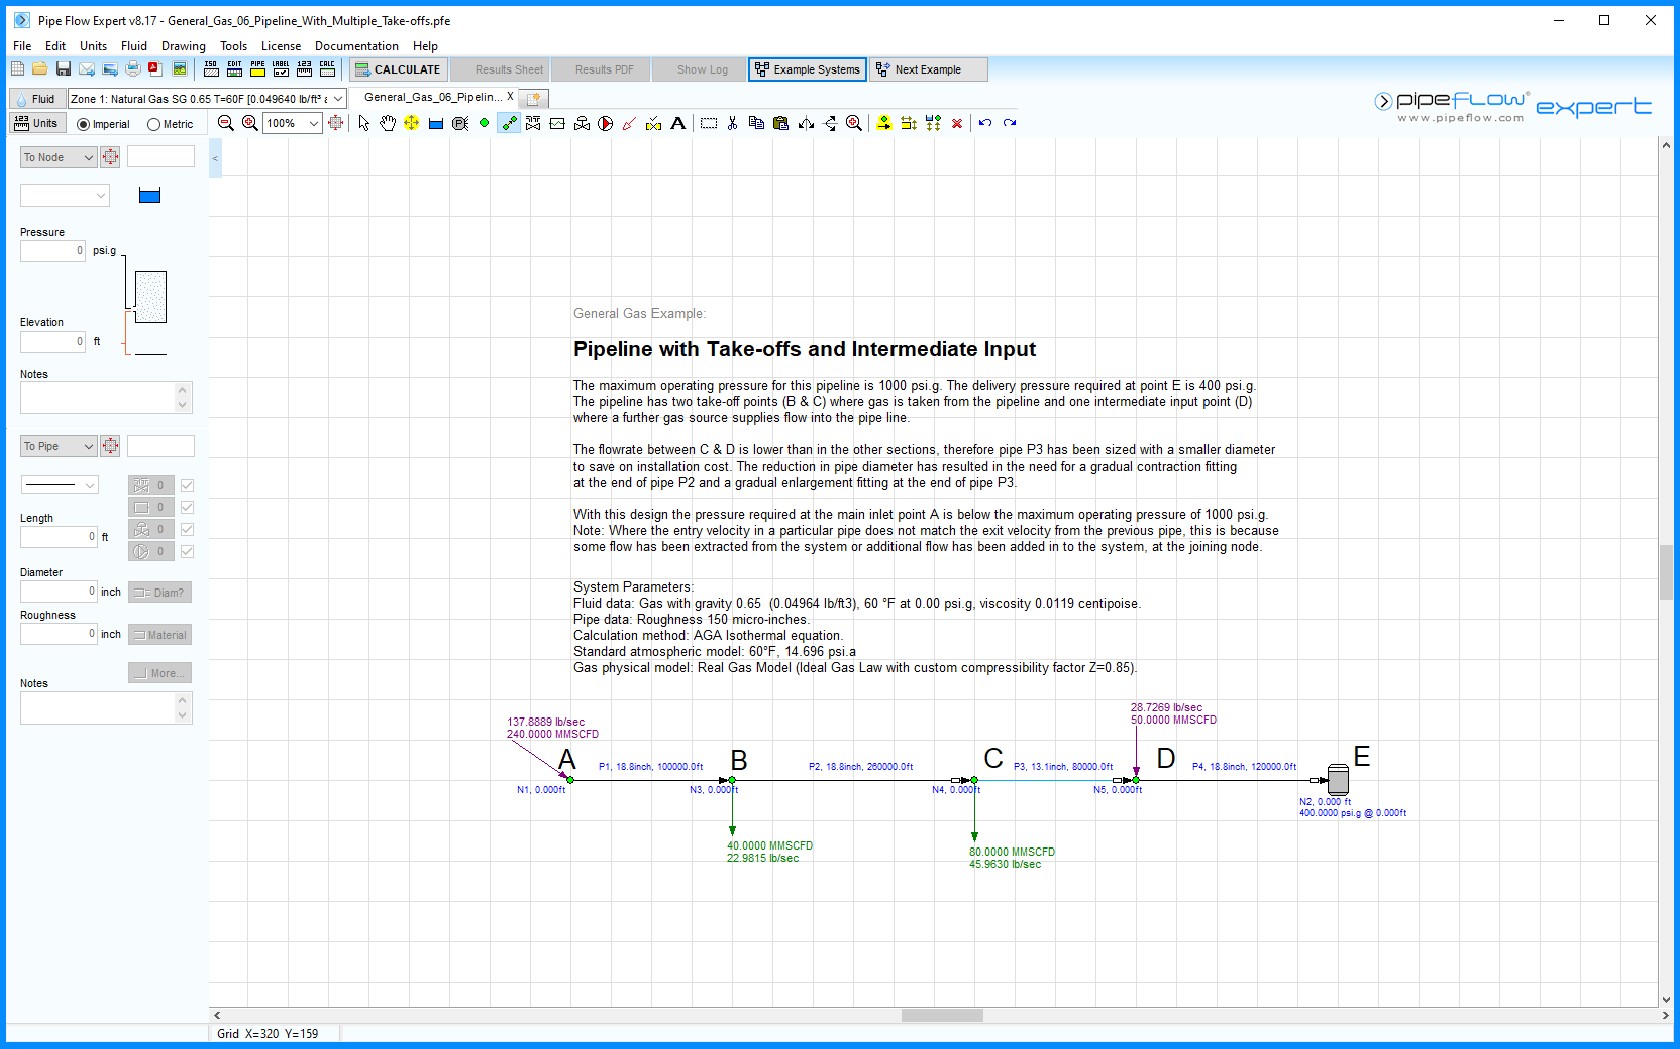Toggle checkbox next to fittings count
Screen dimensions: 1680x1049
click(x=187, y=485)
